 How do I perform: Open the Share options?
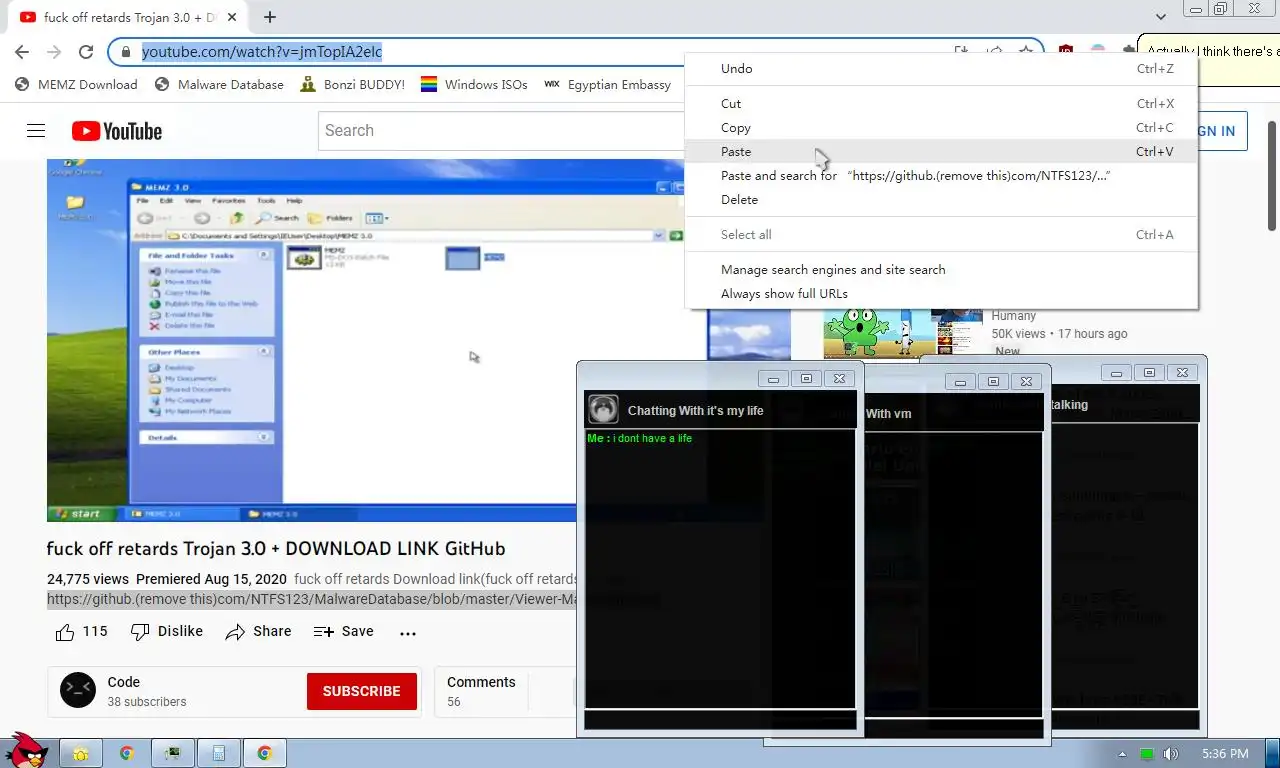258,632
